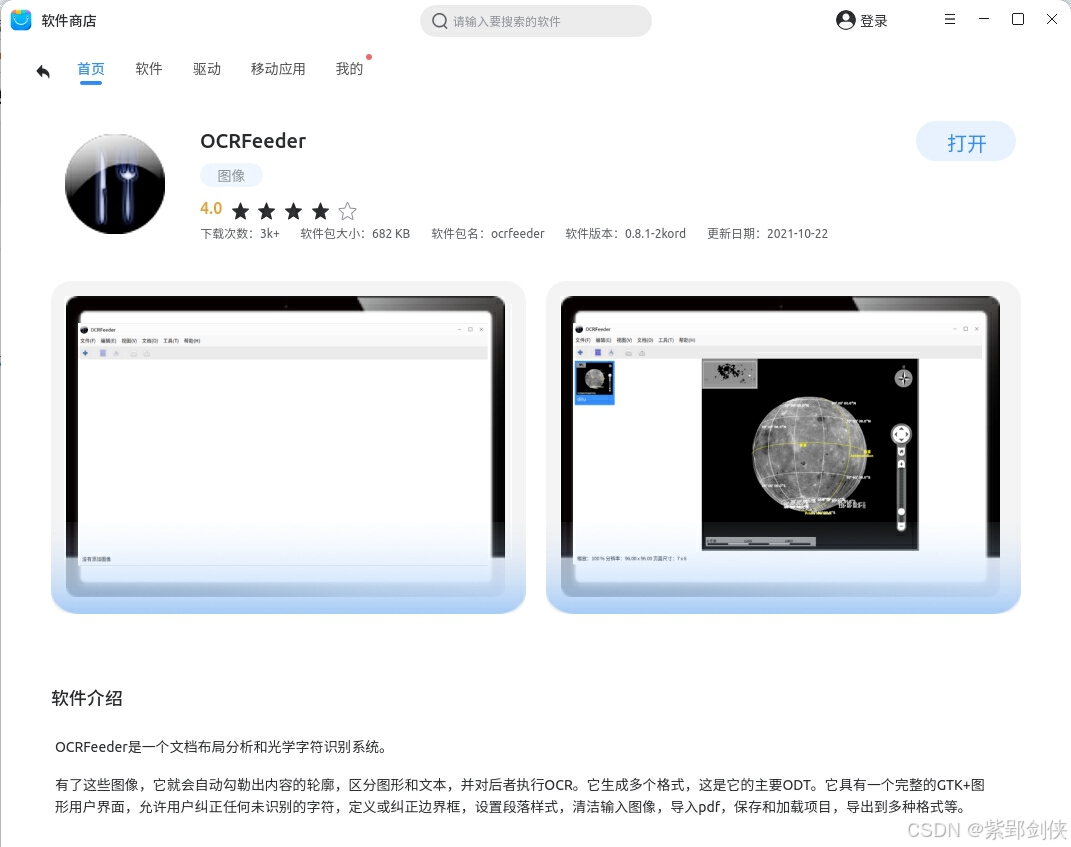Click the 下载次数: 3k+ text

click(x=240, y=234)
